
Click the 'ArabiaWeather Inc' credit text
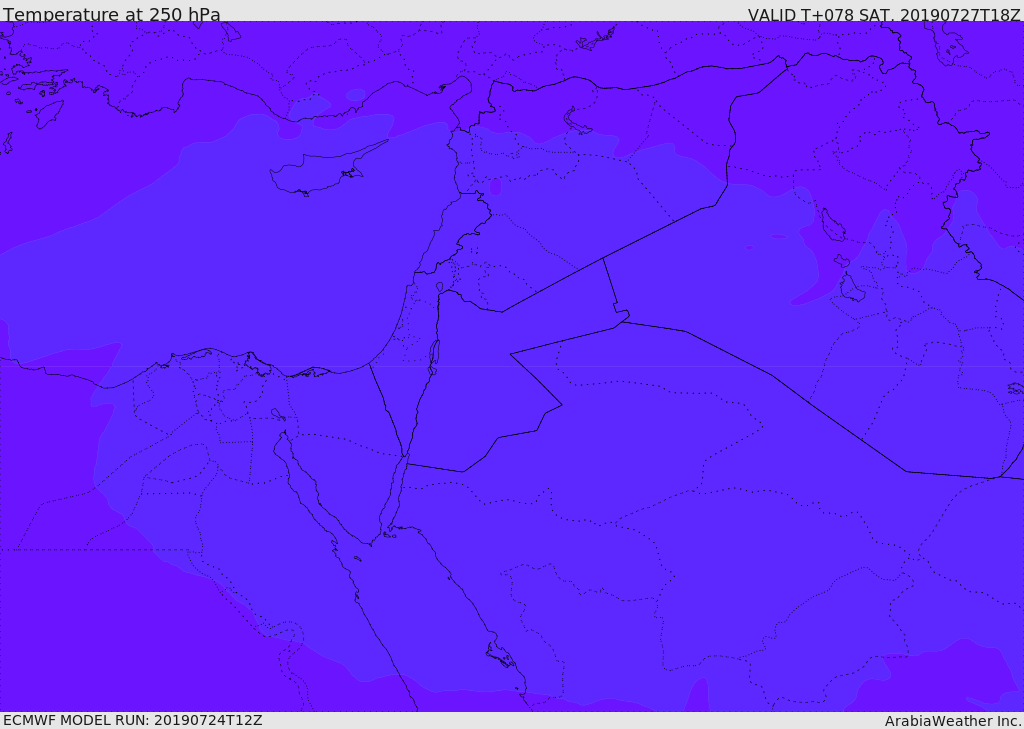point(953,721)
